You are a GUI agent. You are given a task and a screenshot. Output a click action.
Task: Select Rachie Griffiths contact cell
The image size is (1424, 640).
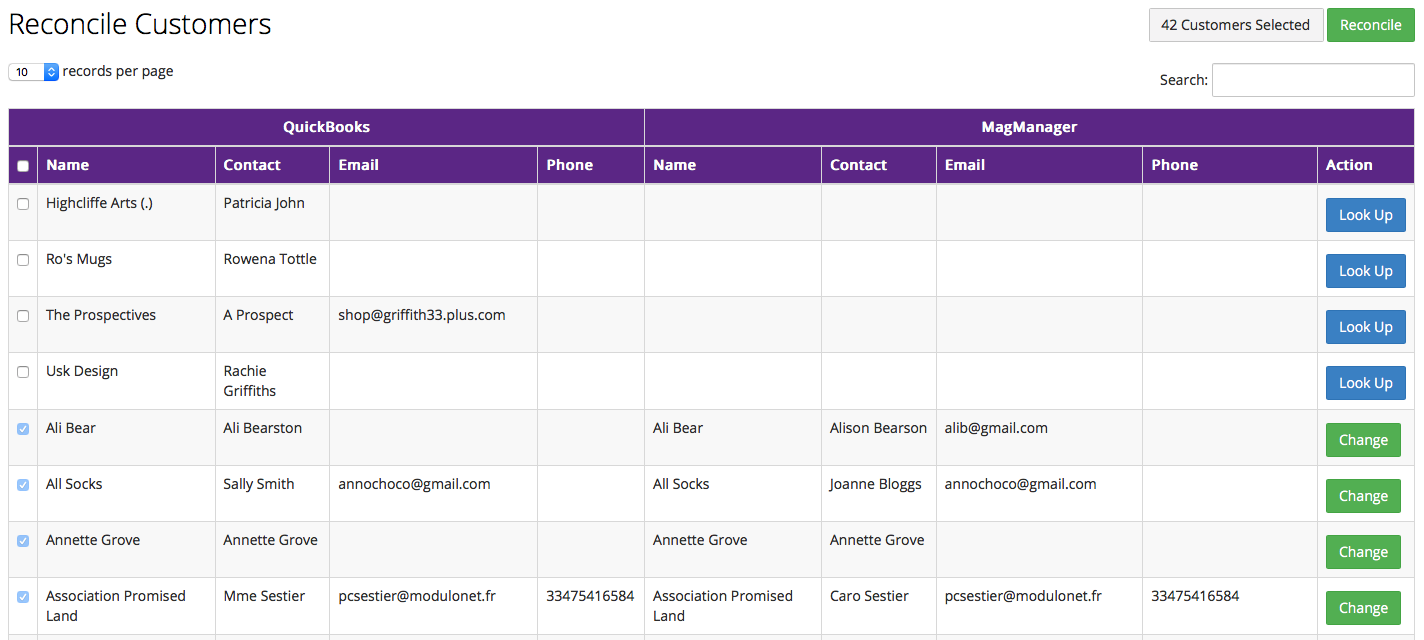pyautogui.click(x=272, y=381)
